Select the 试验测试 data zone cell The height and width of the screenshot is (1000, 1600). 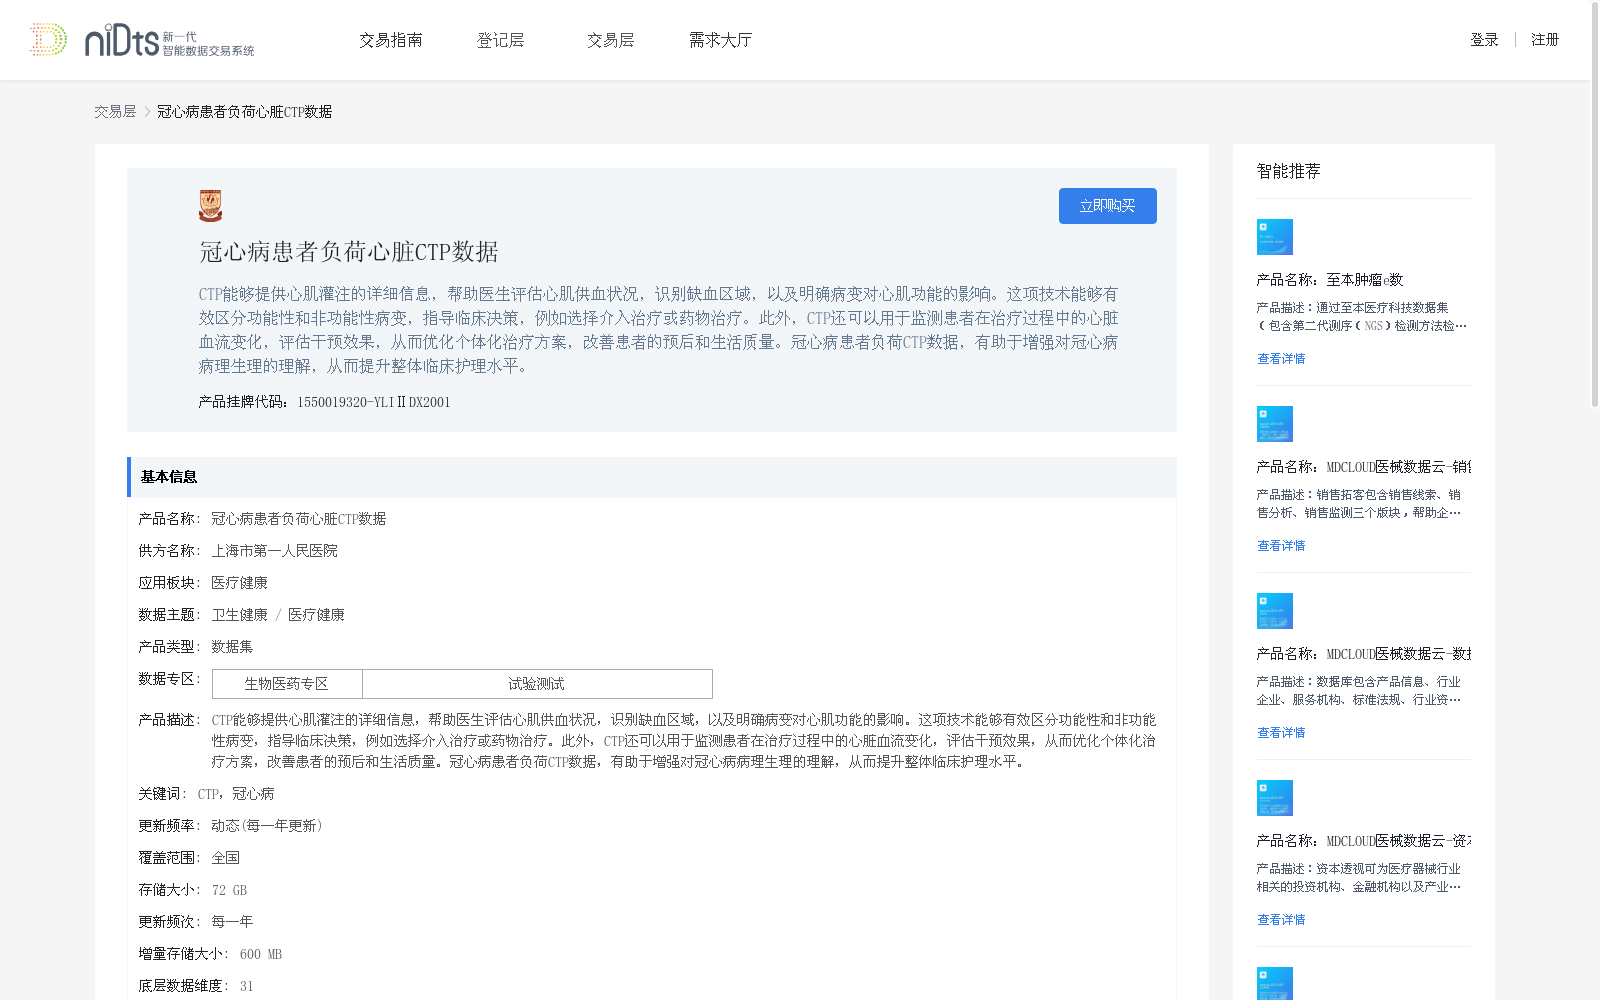pos(537,684)
